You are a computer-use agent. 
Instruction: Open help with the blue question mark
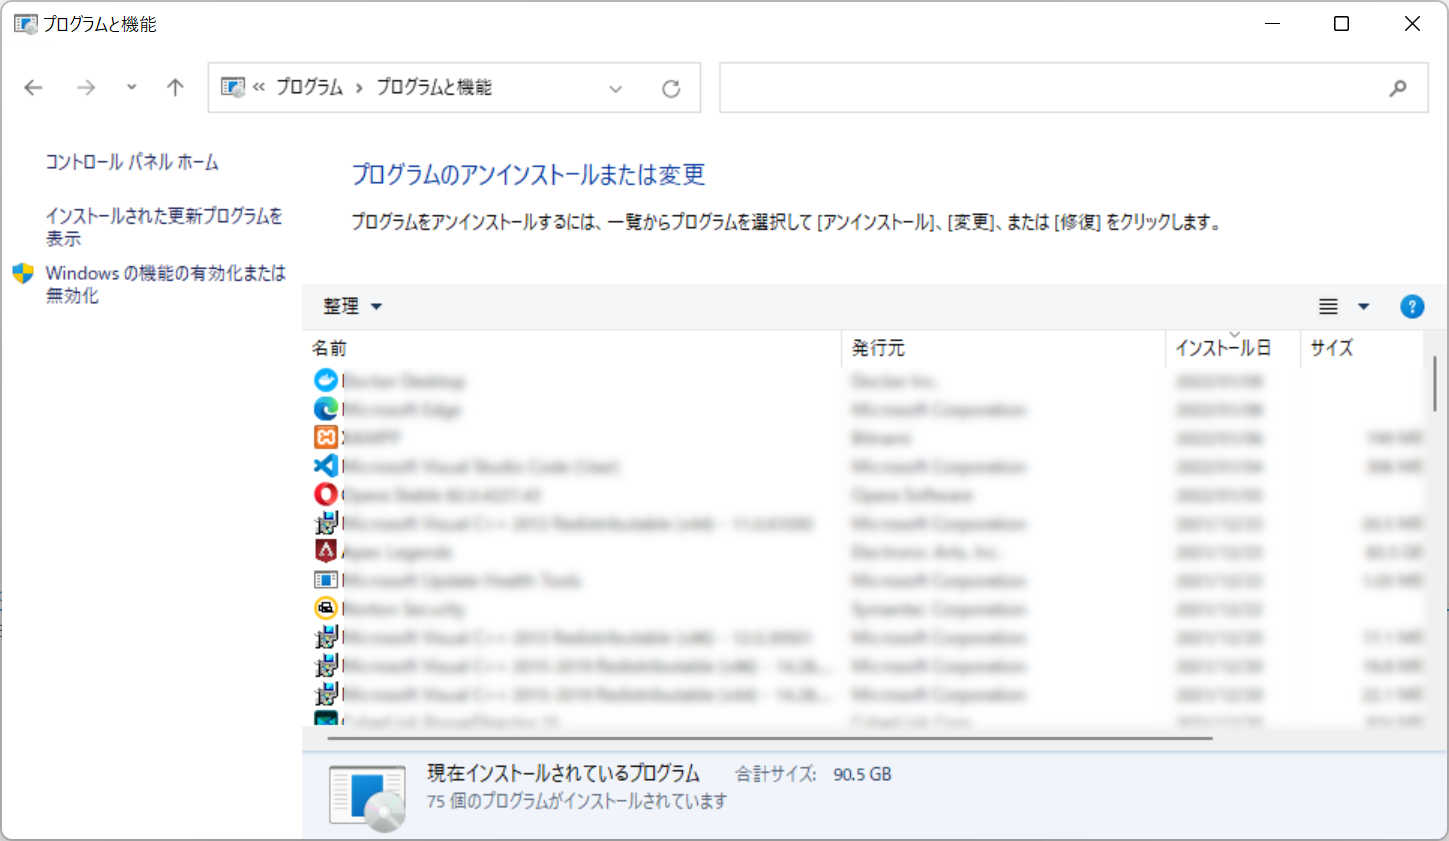[x=1411, y=307]
